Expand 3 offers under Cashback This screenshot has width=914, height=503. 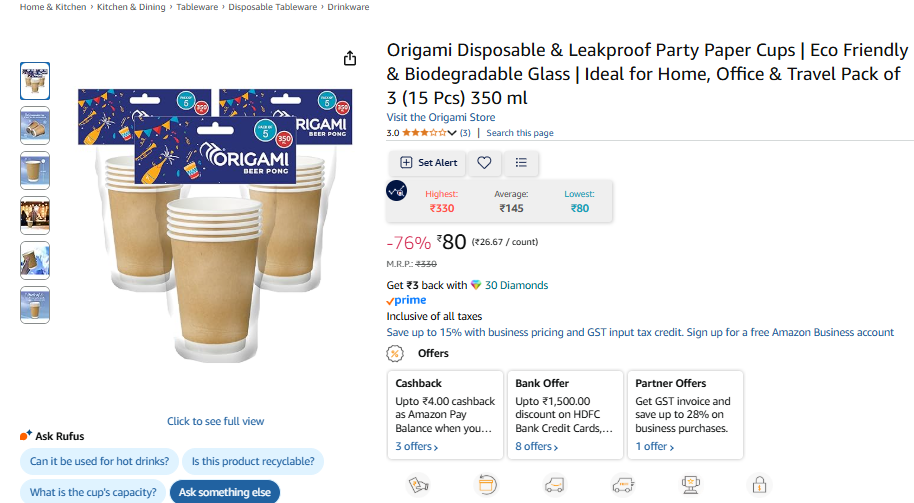click(416, 446)
